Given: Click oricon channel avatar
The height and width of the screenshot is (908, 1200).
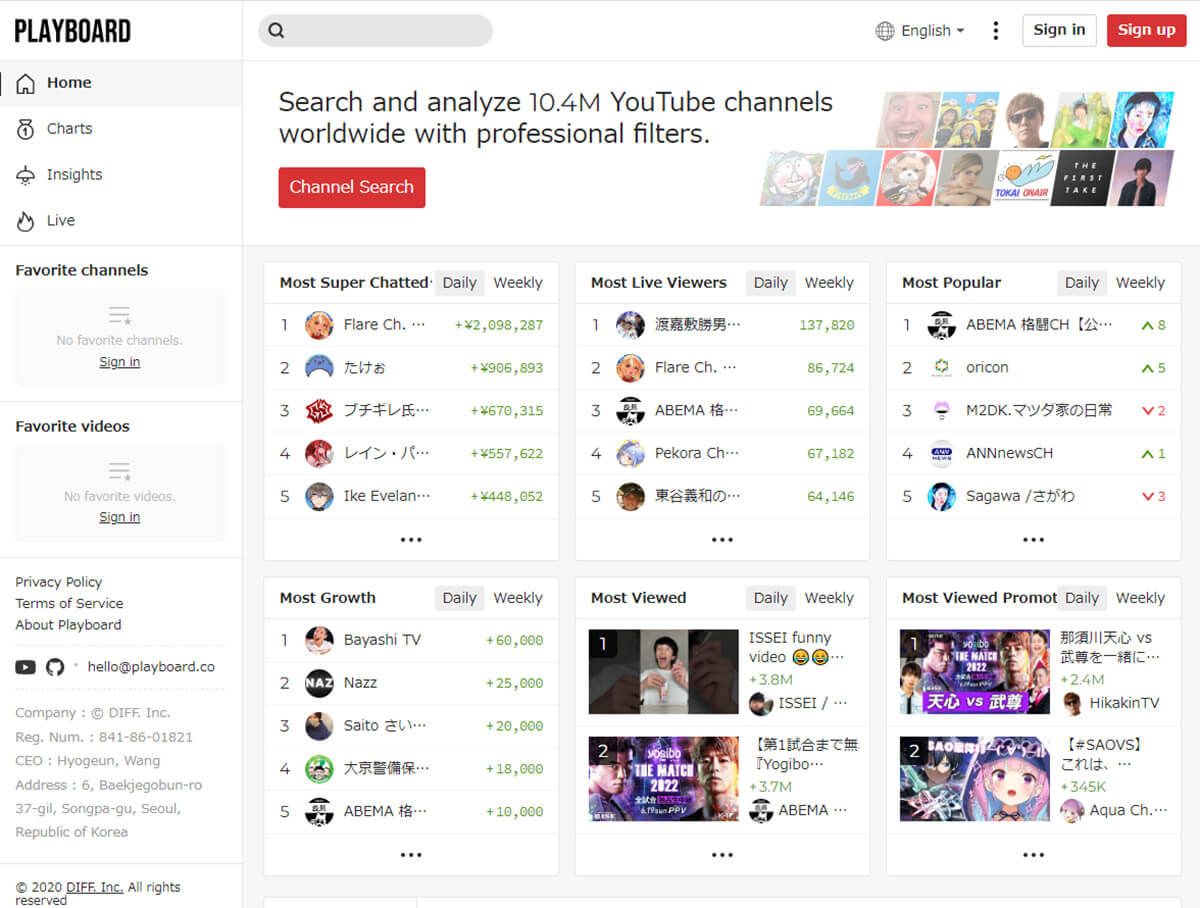Looking at the screenshot, I should point(942,368).
